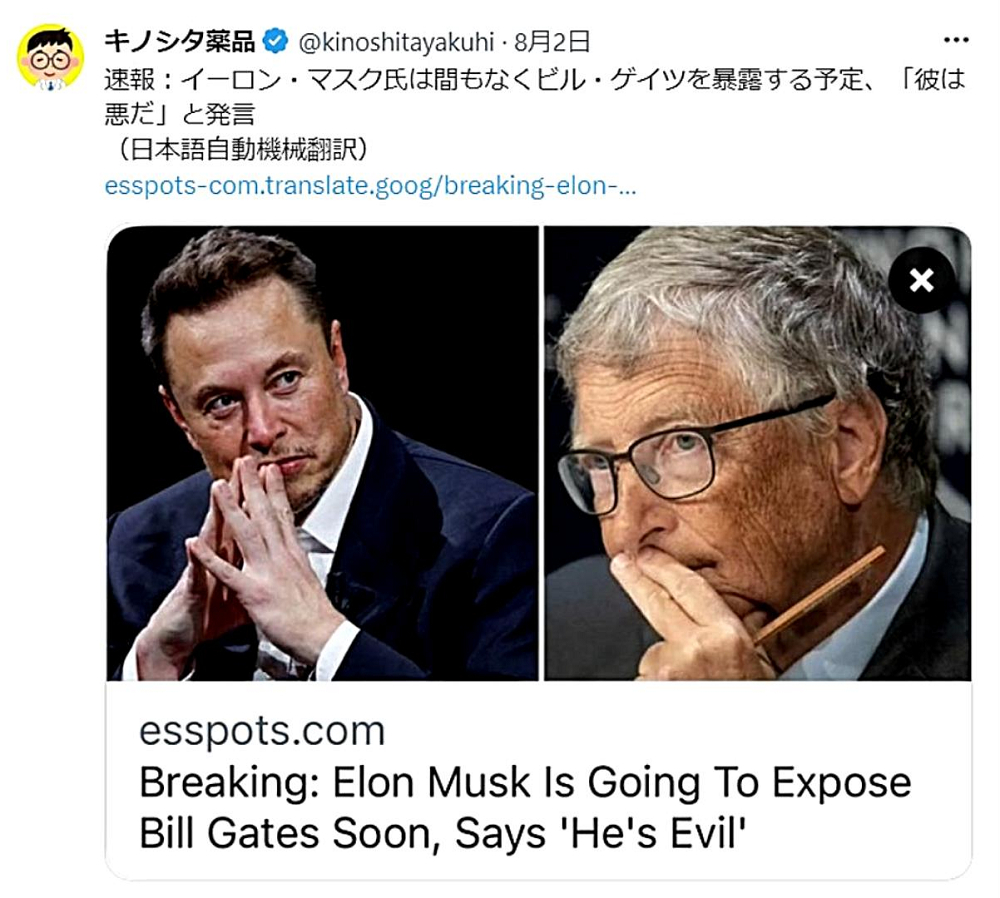Click the blue verified badge
The image size is (1000, 898).
tap(276, 42)
